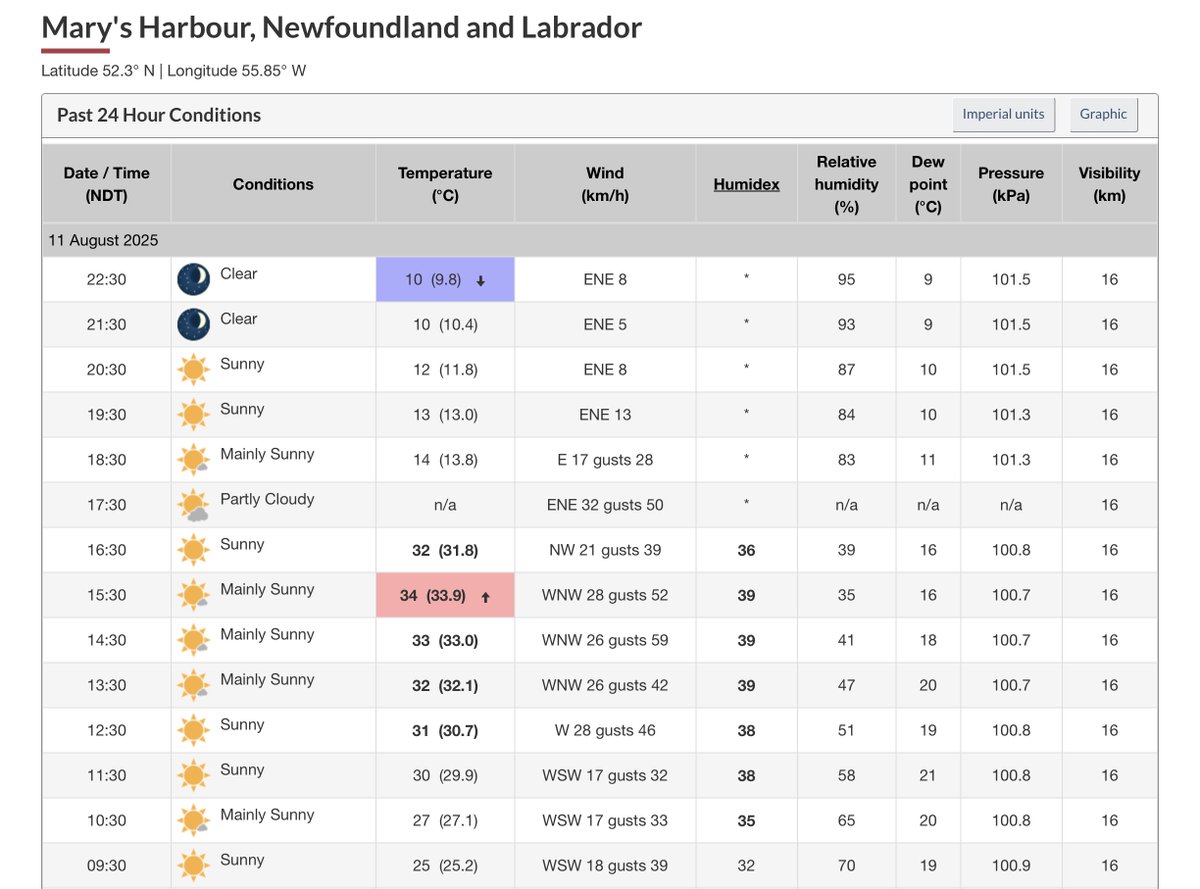Click the Sunny icon at 16:30

(x=193, y=549)
